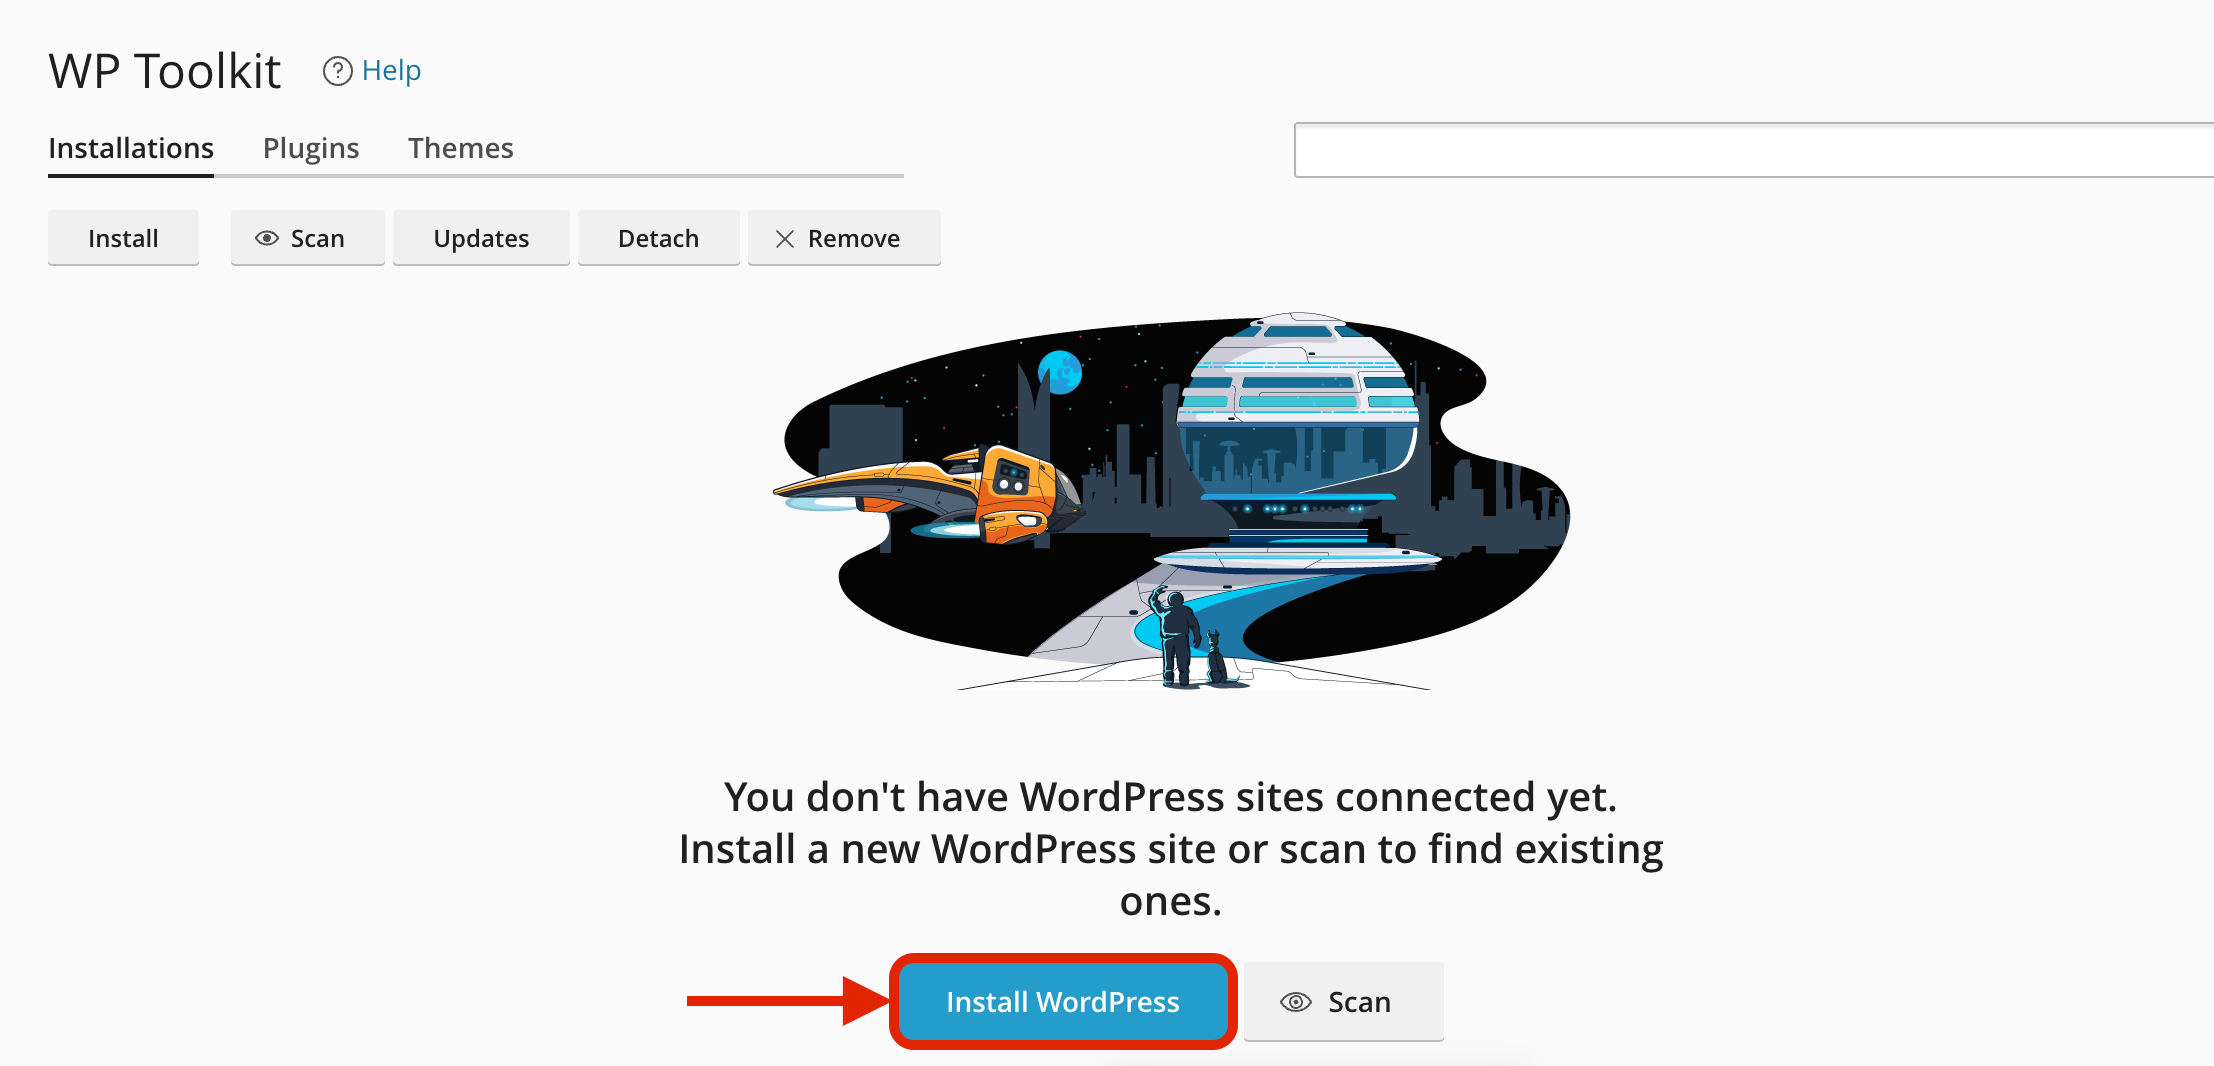Switch to the Plugins tab
2214x1066 pixels.
click(x=311, y=148)
